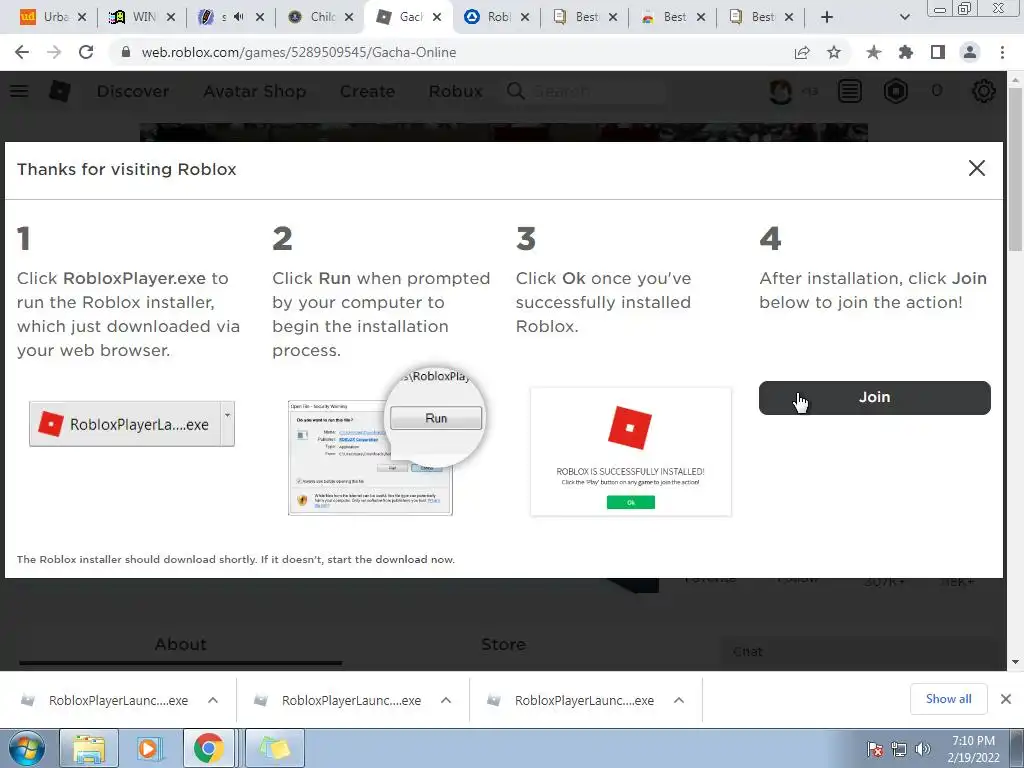This screenshot has height=768, width=1024.
Task: Expand options for second RobloxPlayerLaunc download
Action: (x=446, y=700)
